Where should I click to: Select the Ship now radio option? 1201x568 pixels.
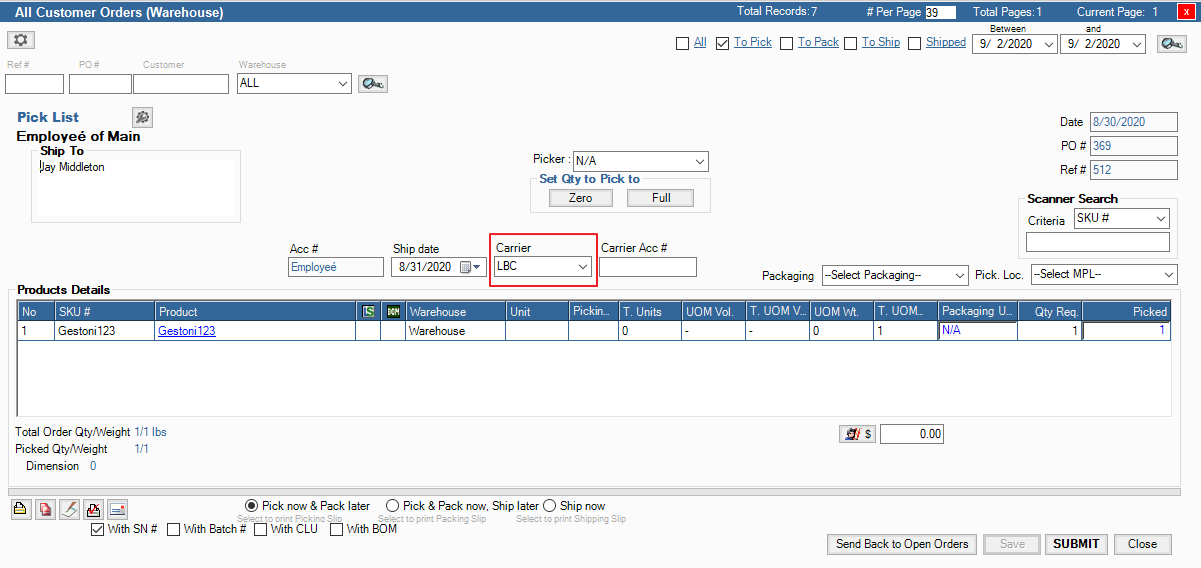[x=549, y=506]
